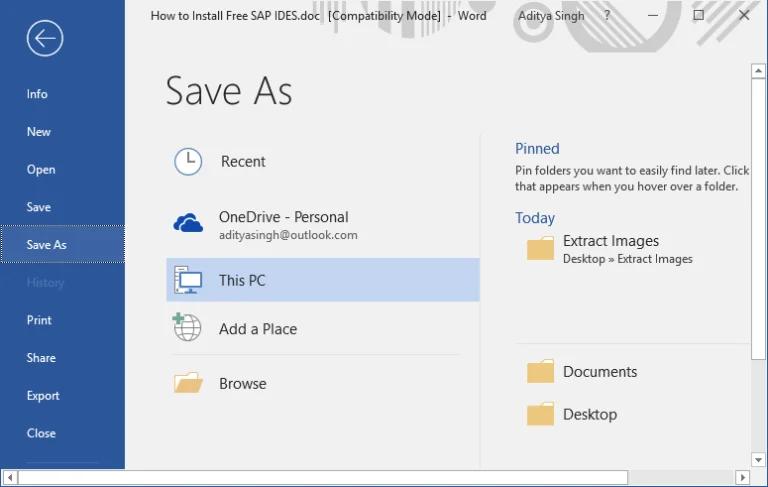Click the back arrow circle icon
The image size is (768, 487).
(45, 39)
